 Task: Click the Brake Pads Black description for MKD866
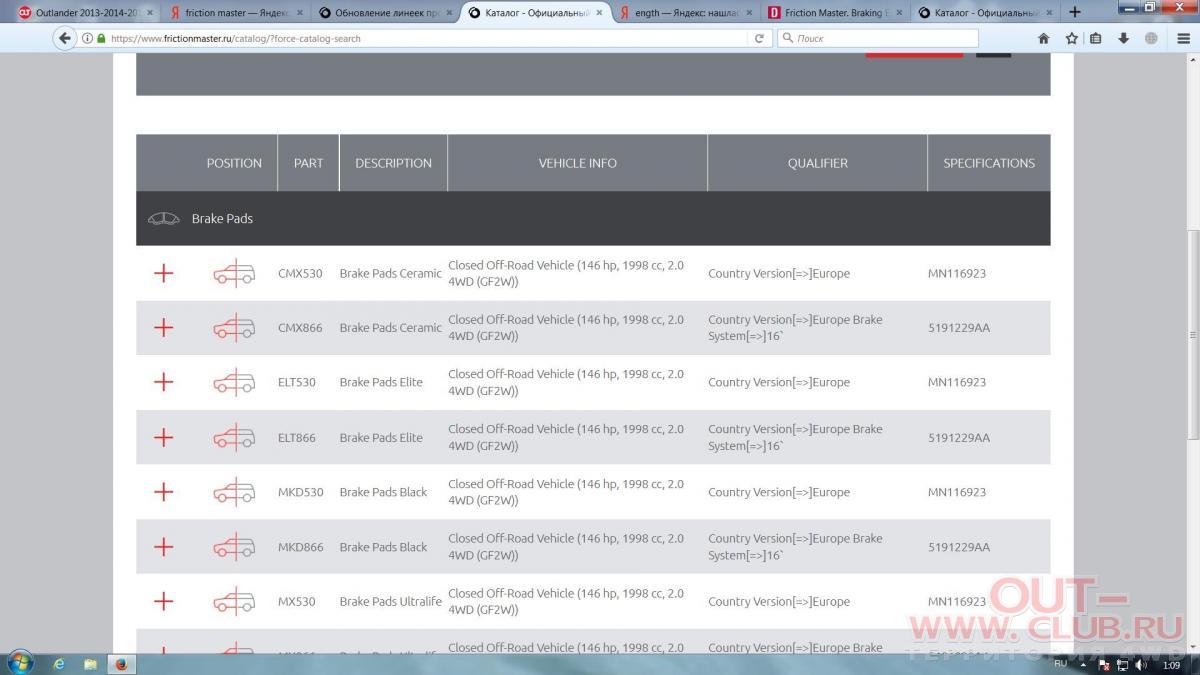(x=383, y=547)
